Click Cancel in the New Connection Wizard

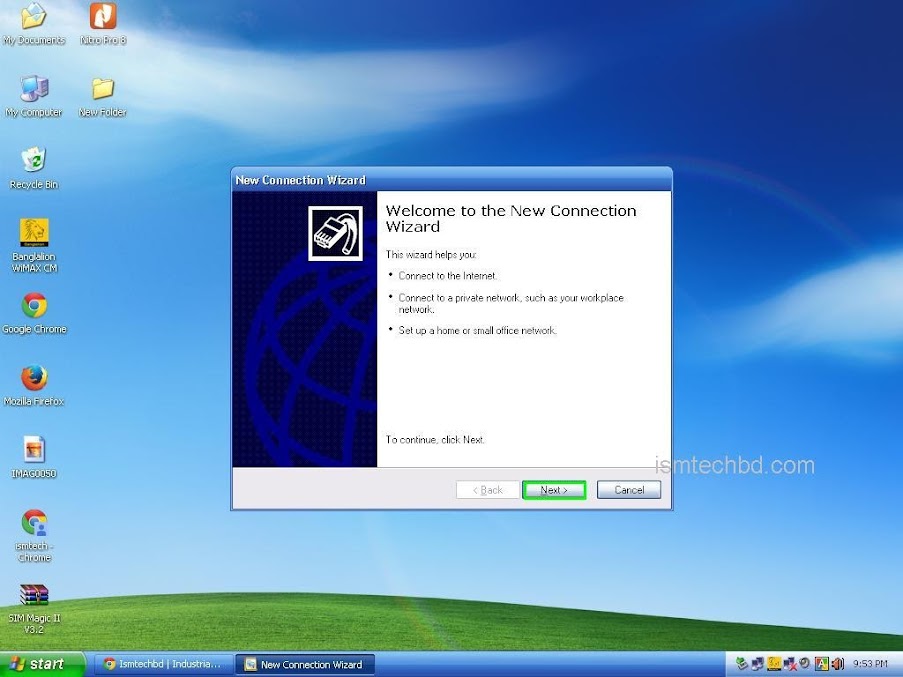(x=629, y=490)
